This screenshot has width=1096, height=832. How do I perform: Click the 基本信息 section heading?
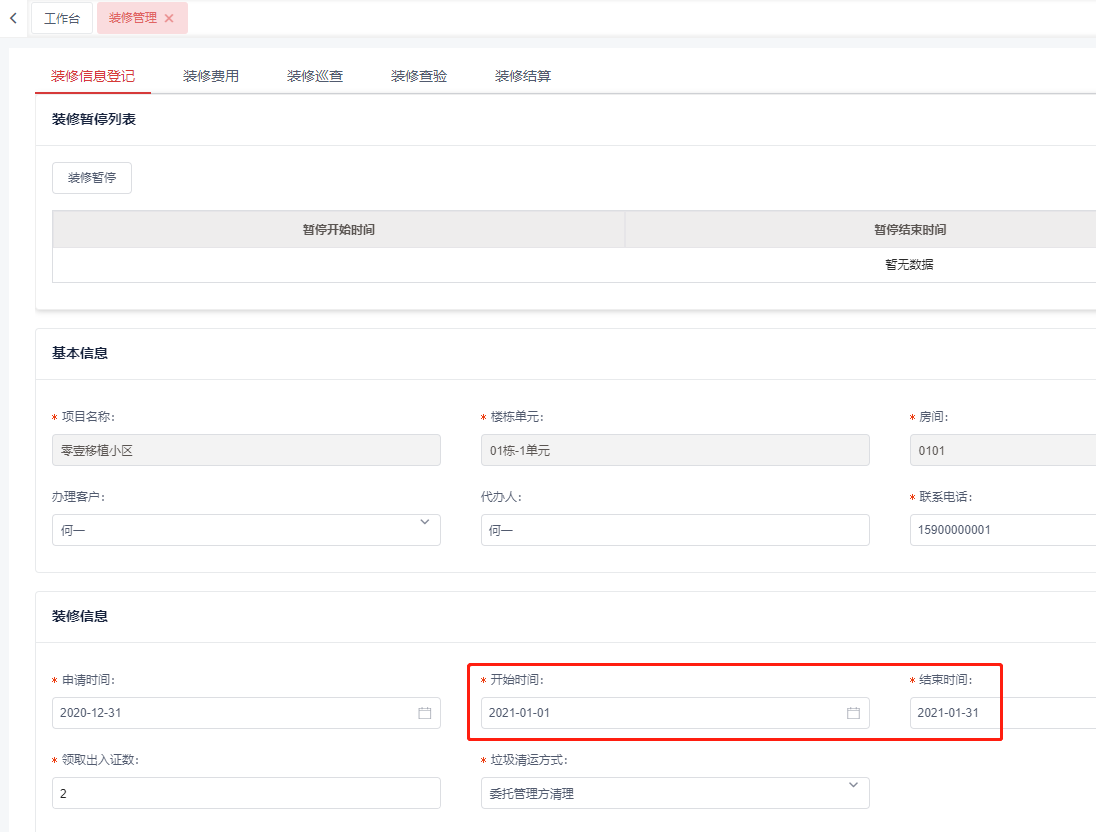coord(80,353)
